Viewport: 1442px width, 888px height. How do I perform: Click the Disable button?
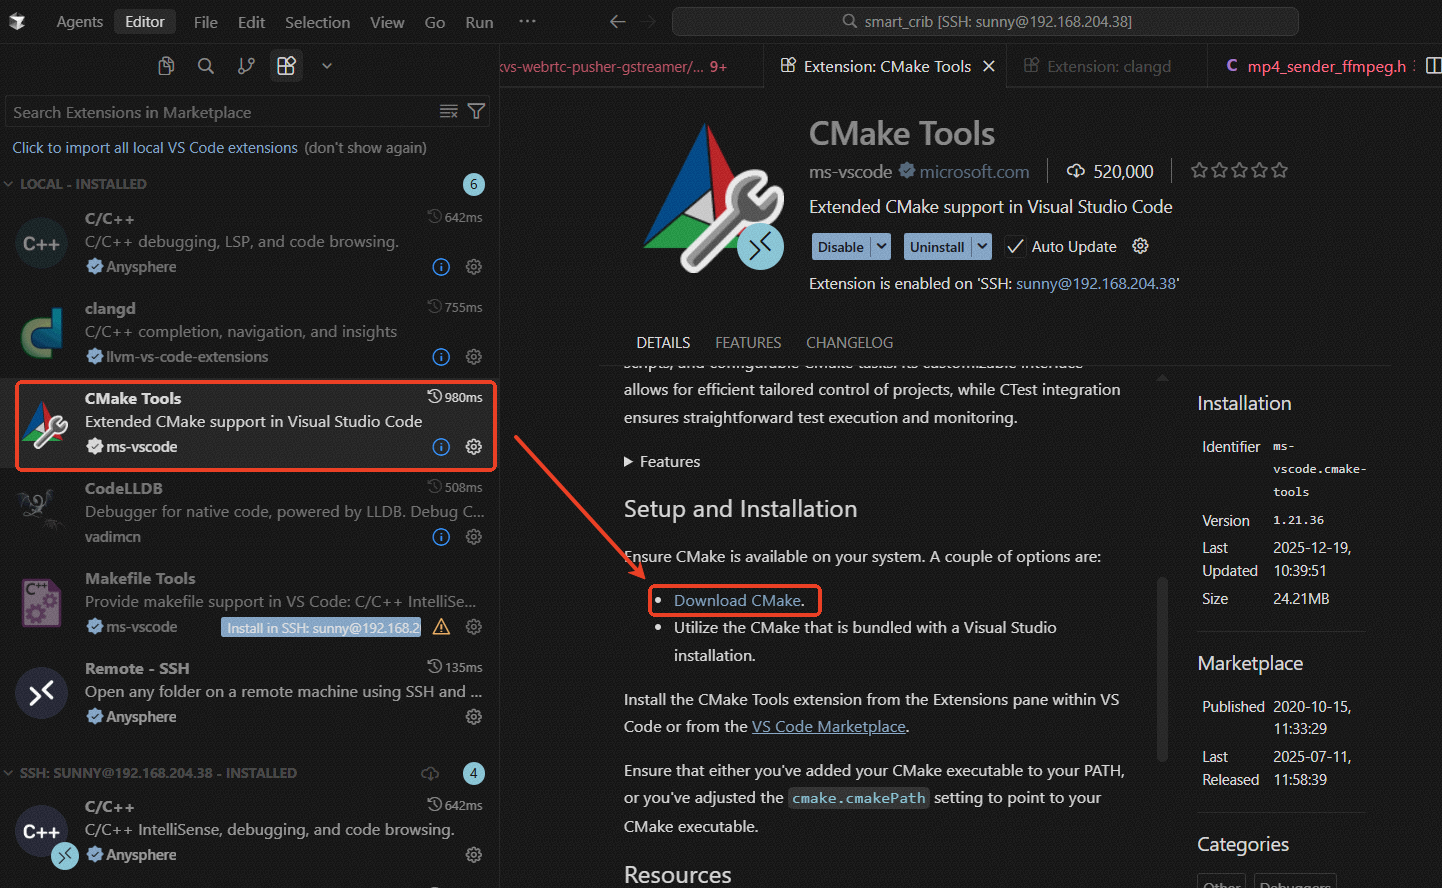[841, 246]
